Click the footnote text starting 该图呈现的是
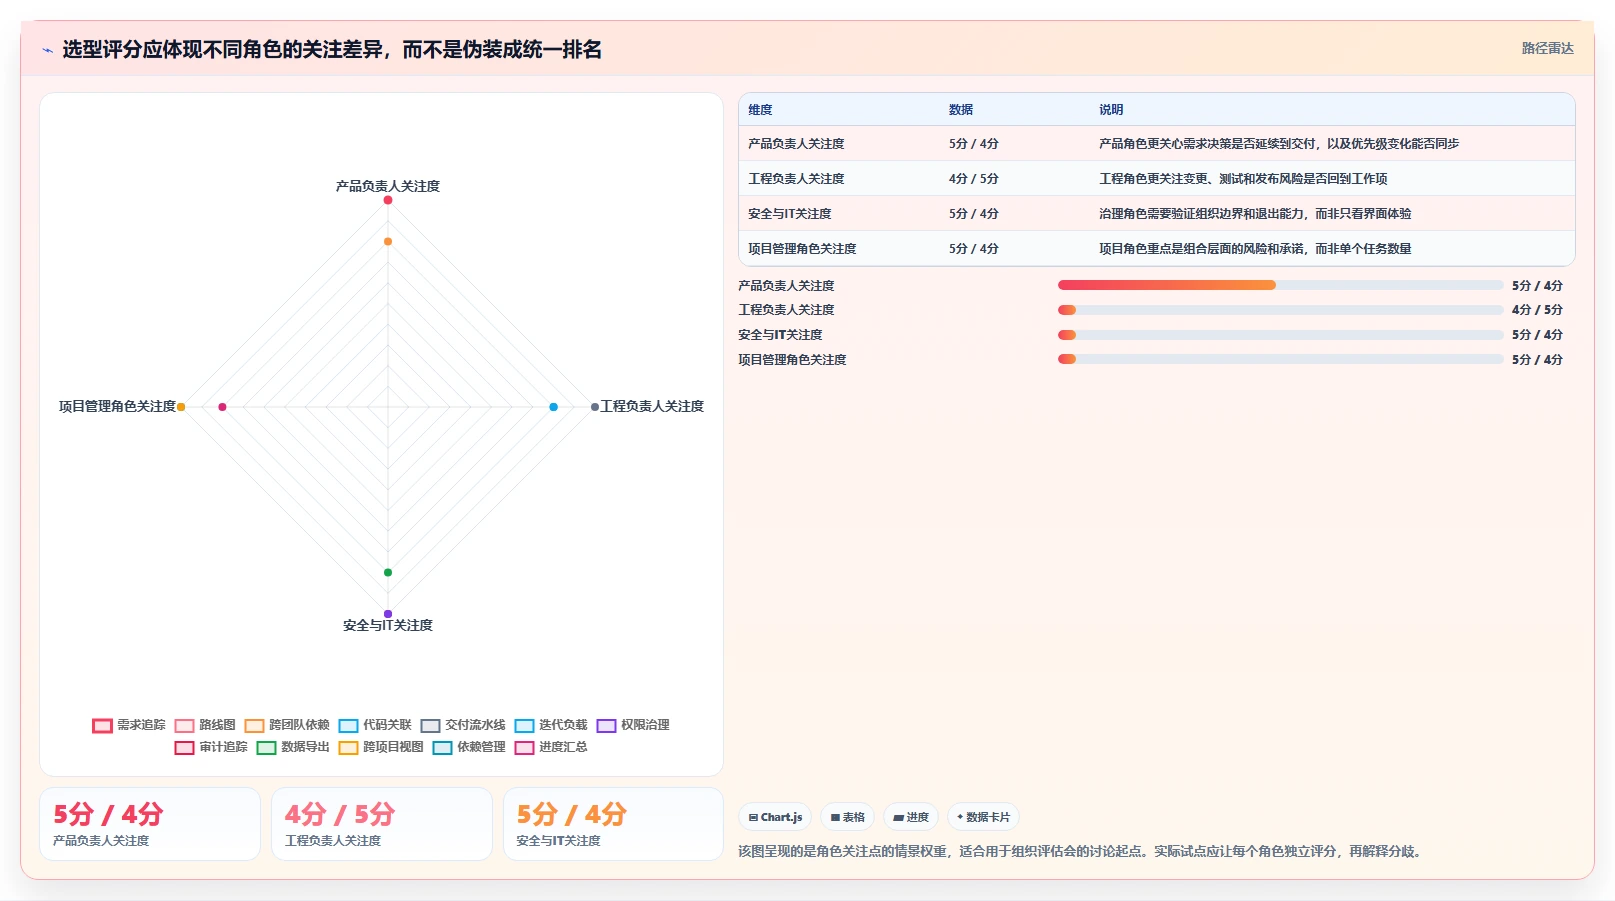Viewport: 1615px width, 901px height. click(x=1080, y=851)
